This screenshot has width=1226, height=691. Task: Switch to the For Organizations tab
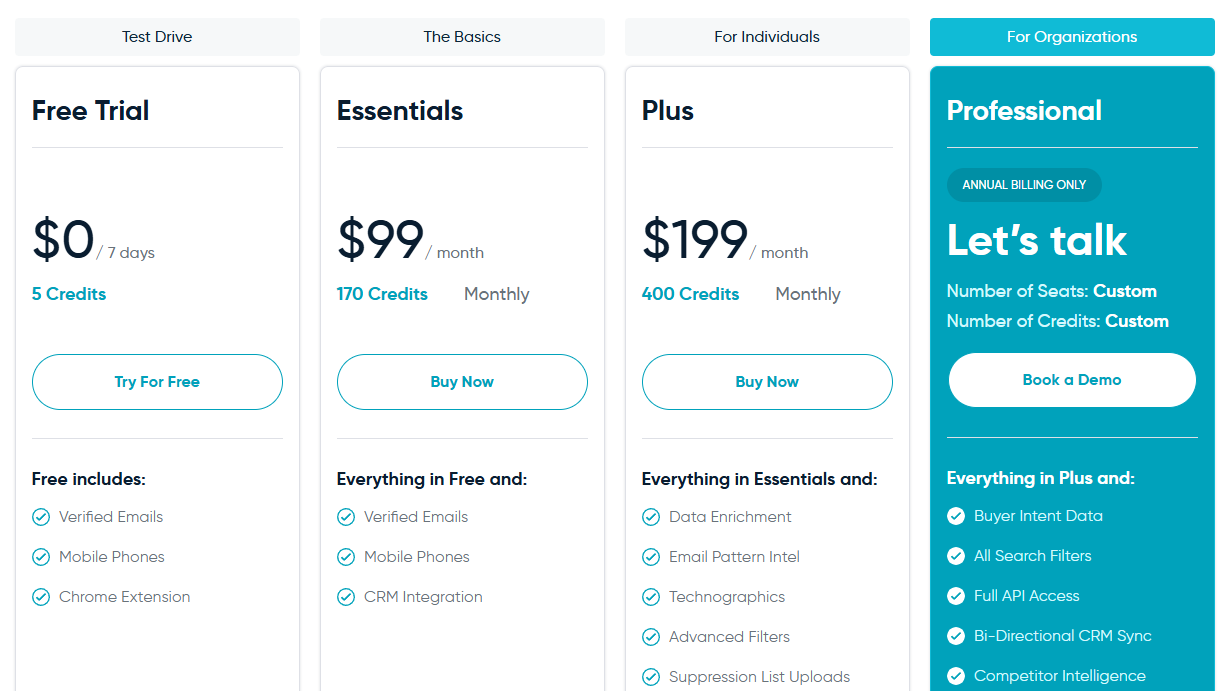tap(1072, 37)
